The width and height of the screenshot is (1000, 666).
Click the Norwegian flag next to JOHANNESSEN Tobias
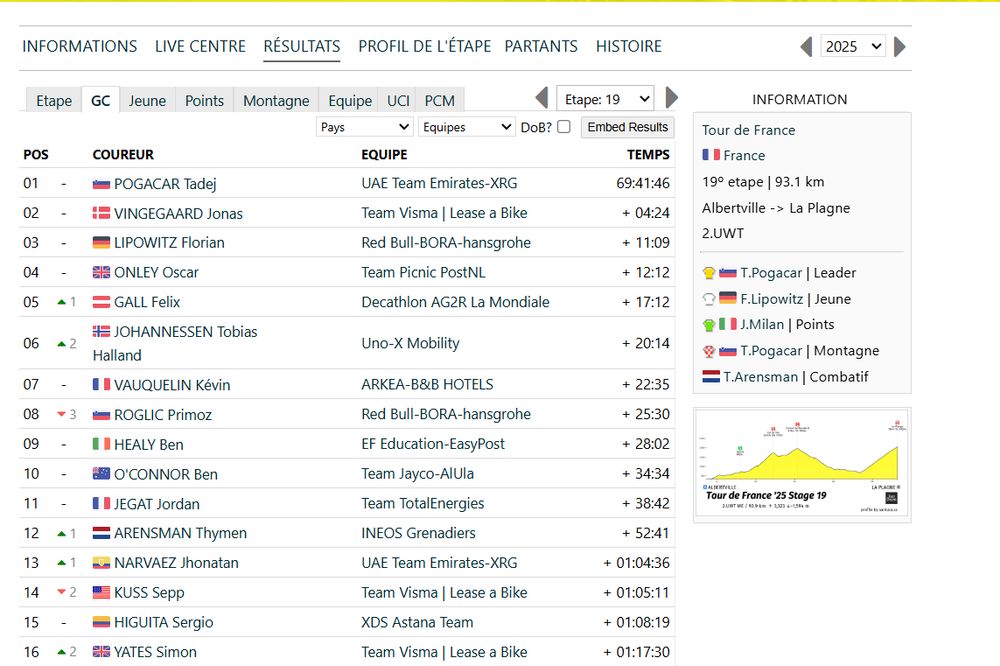[x=101, y=331]
